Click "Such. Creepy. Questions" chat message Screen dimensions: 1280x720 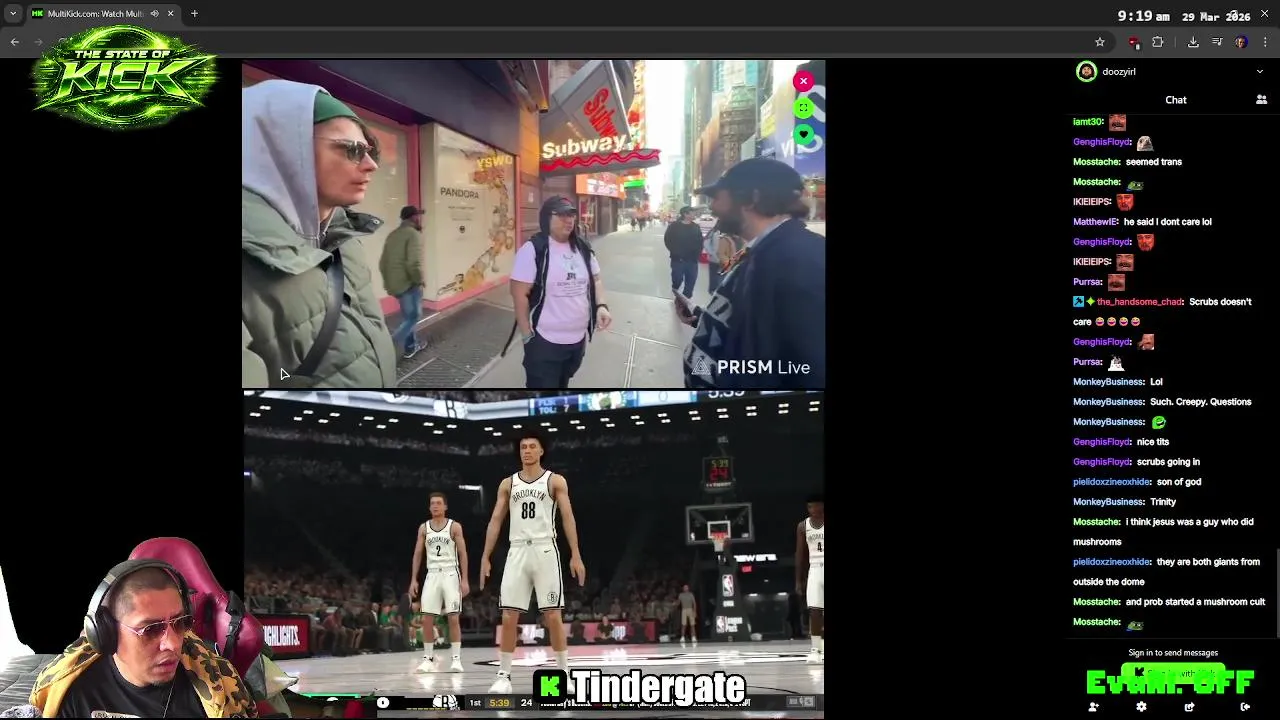pos(1200,402)
